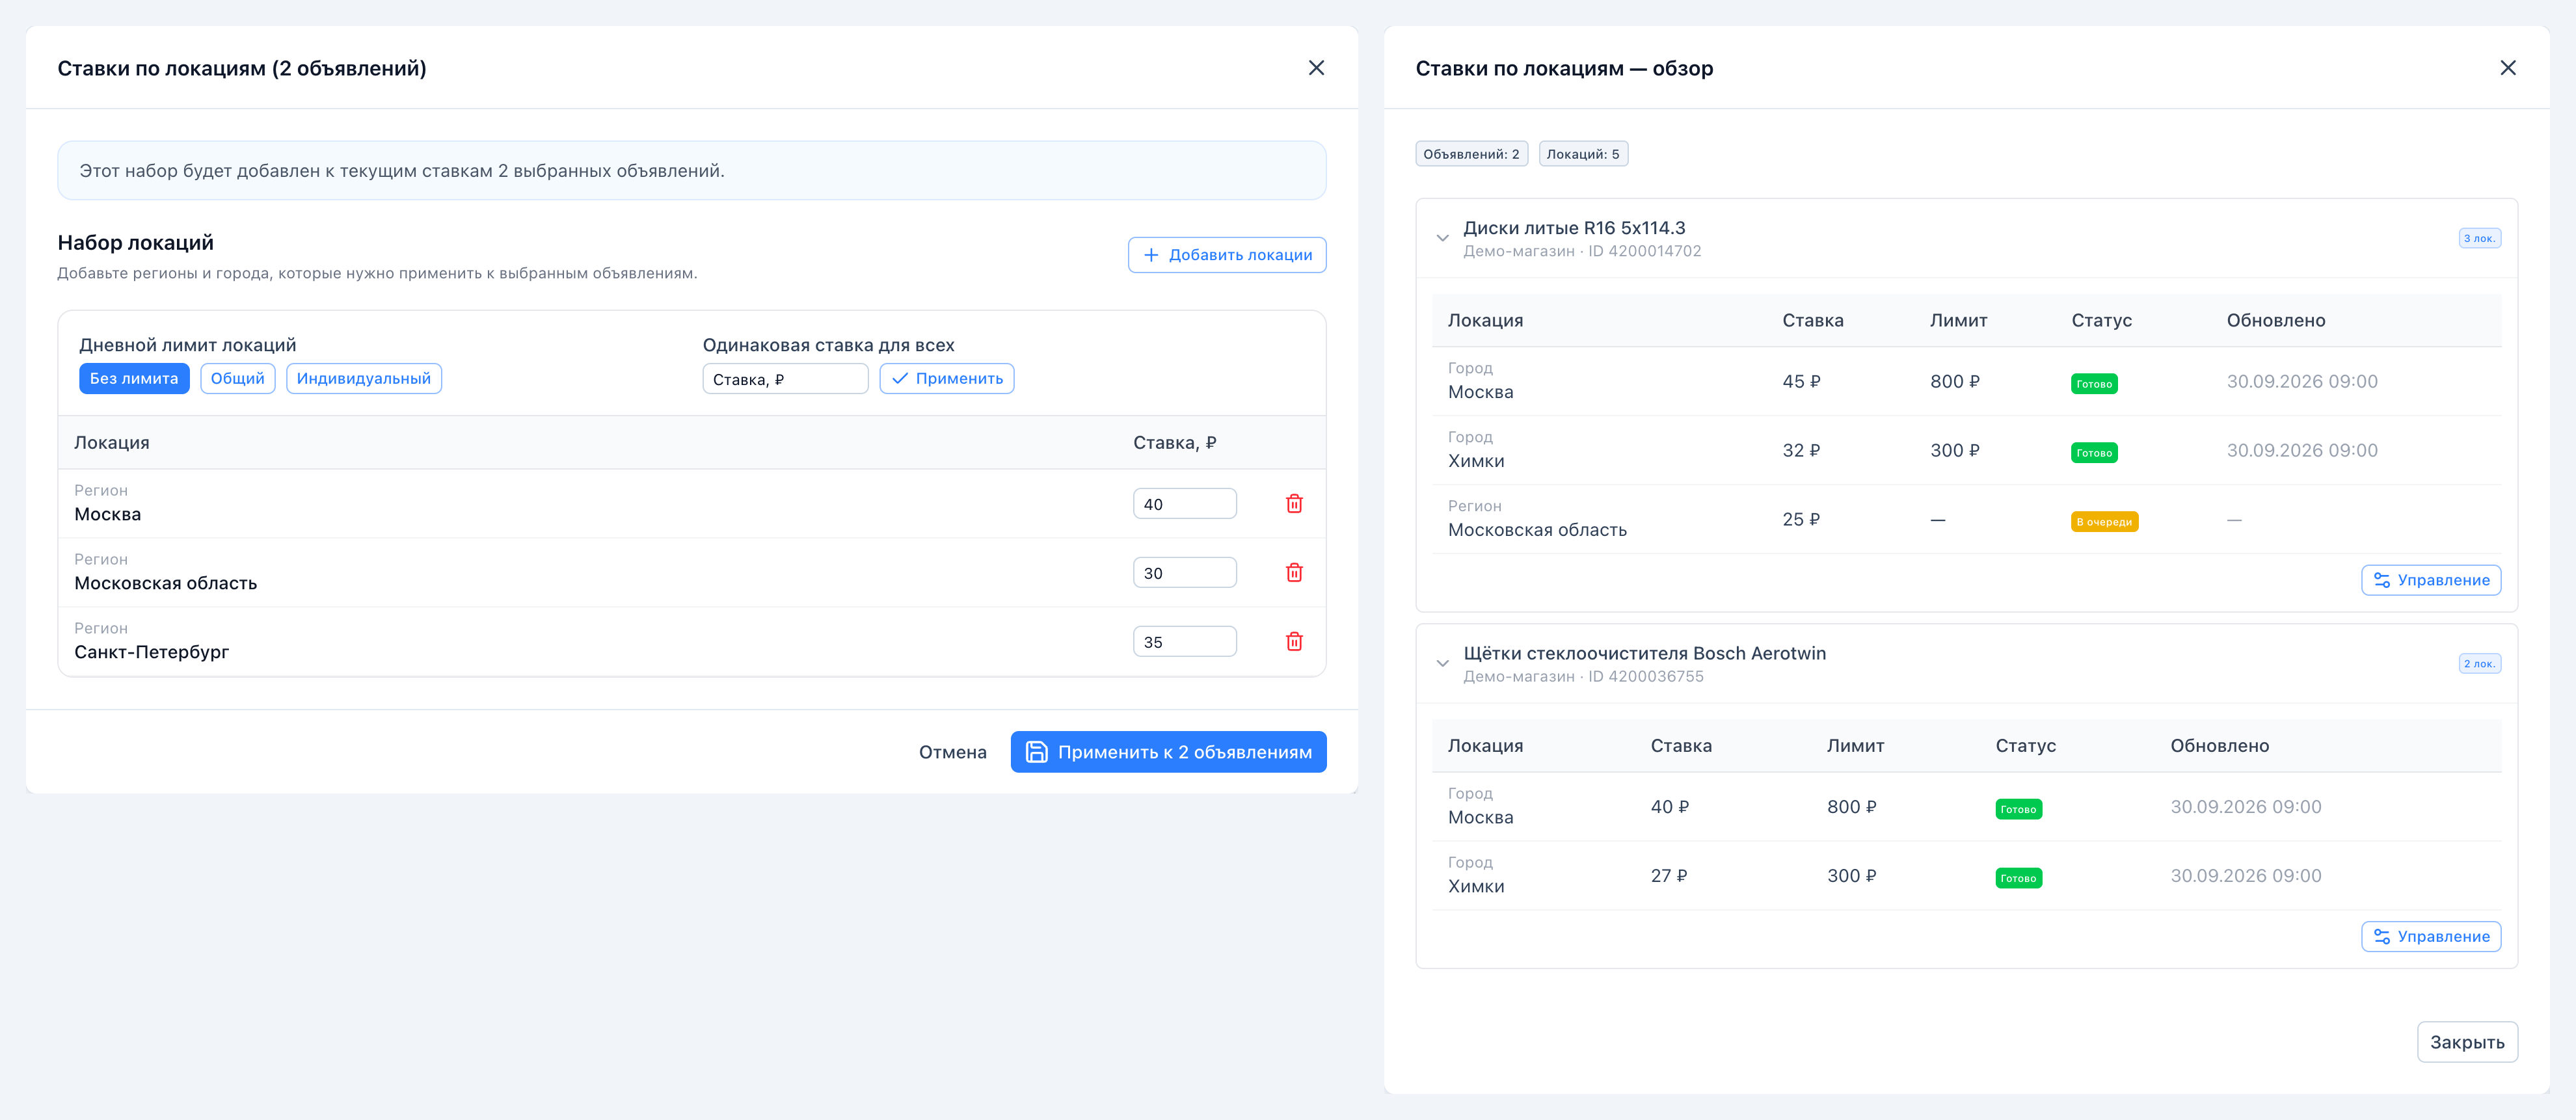Edit Санкт-Петербург bid field showing 35

(1184, 642)
